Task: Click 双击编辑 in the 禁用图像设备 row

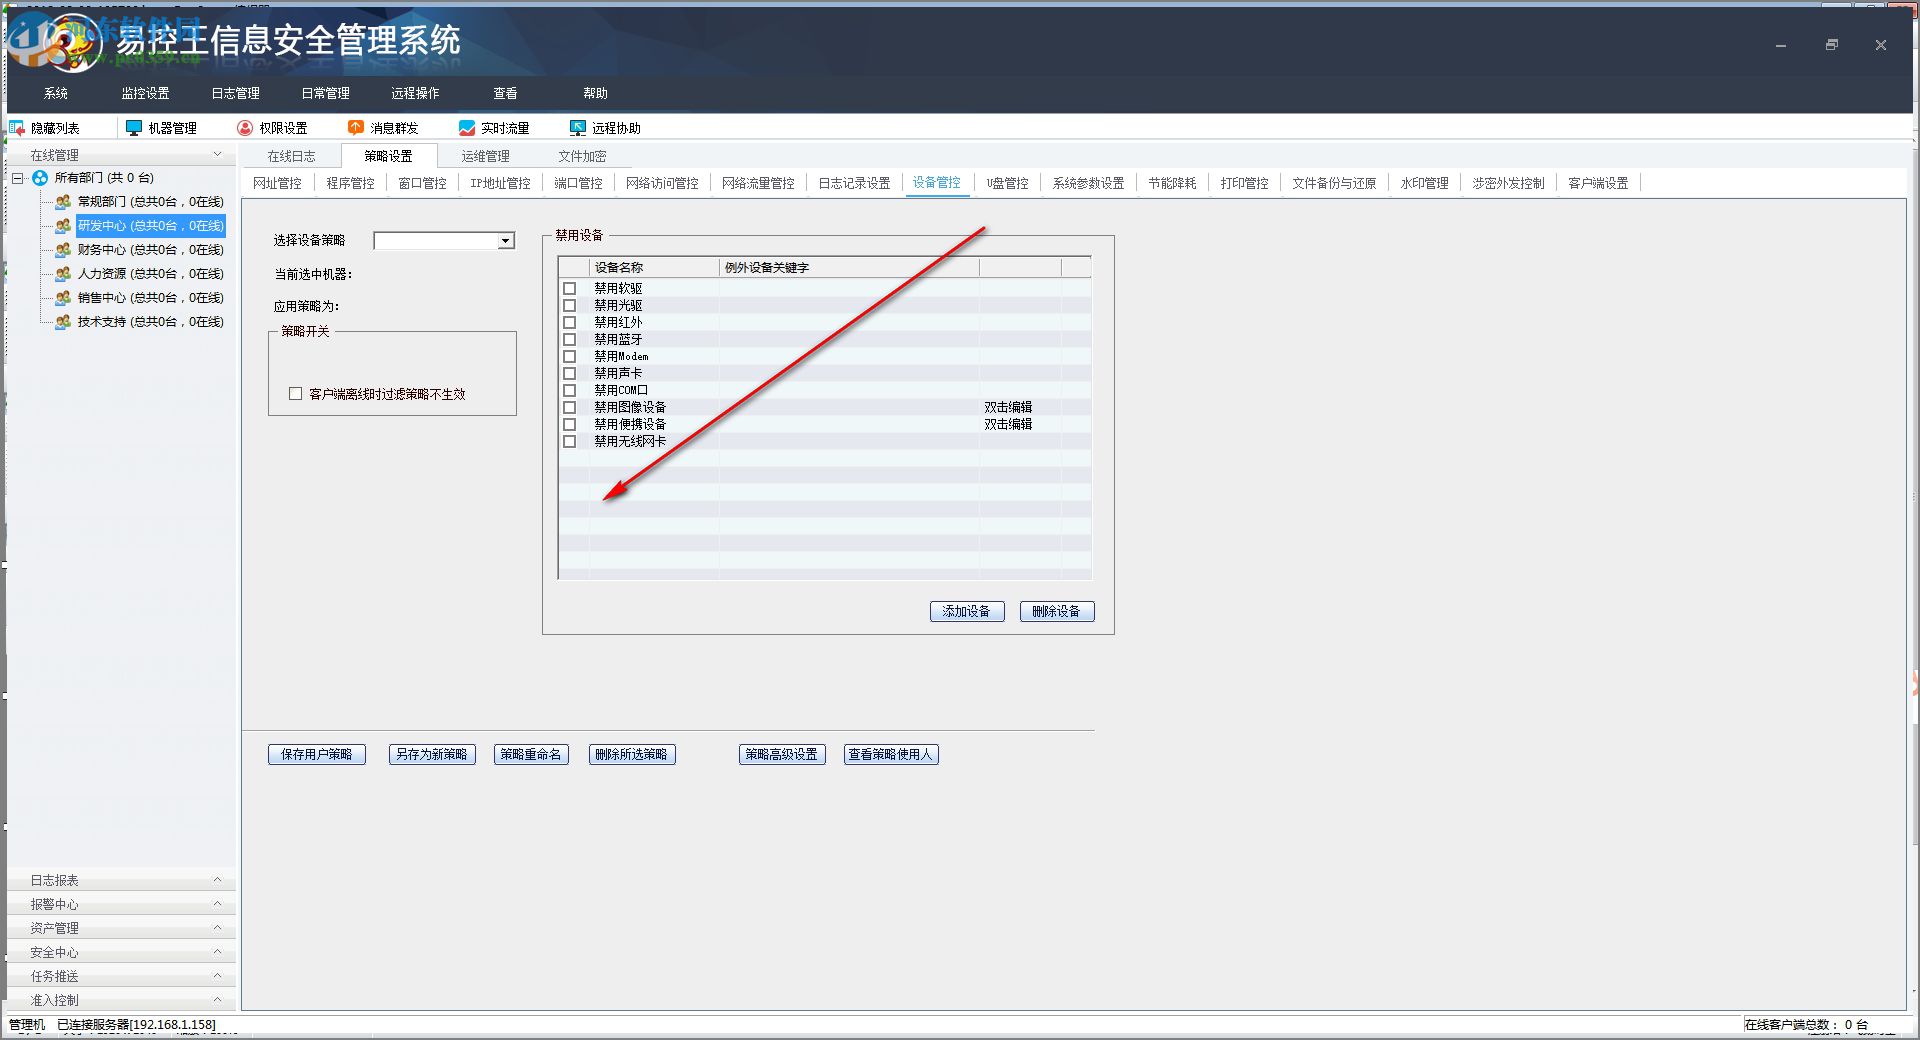Action: click(1008, 408)
